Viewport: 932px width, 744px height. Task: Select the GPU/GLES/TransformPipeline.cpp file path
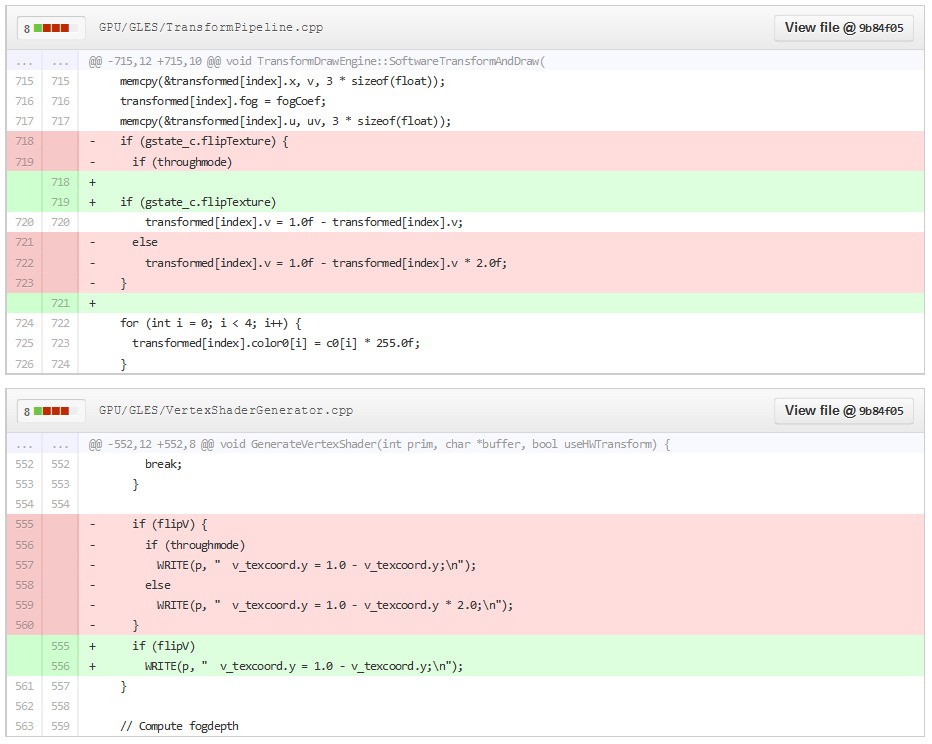point(211,28)
